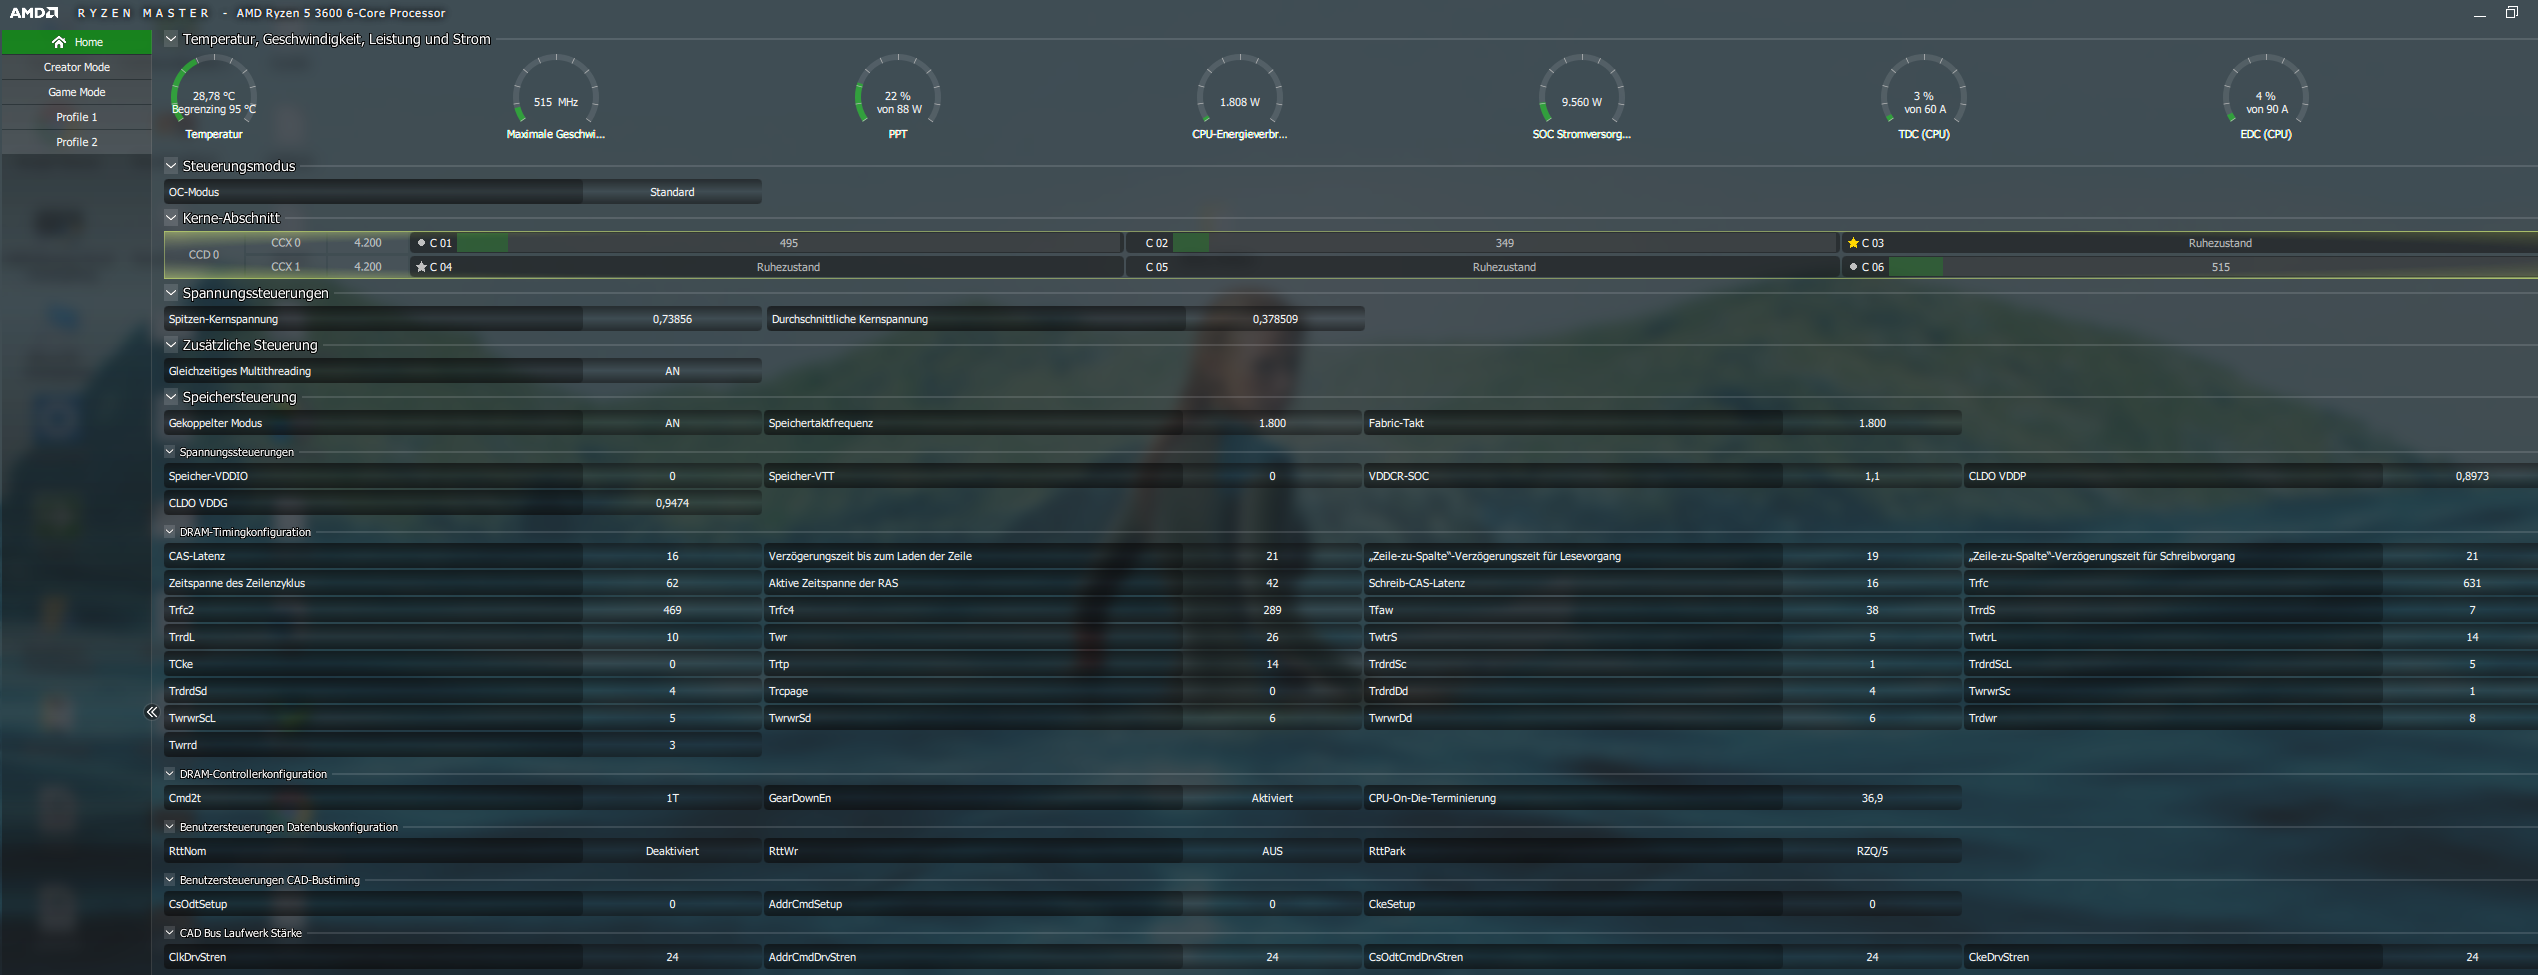Click the SOC Stromversorgung gauge

pos(1582,97)
